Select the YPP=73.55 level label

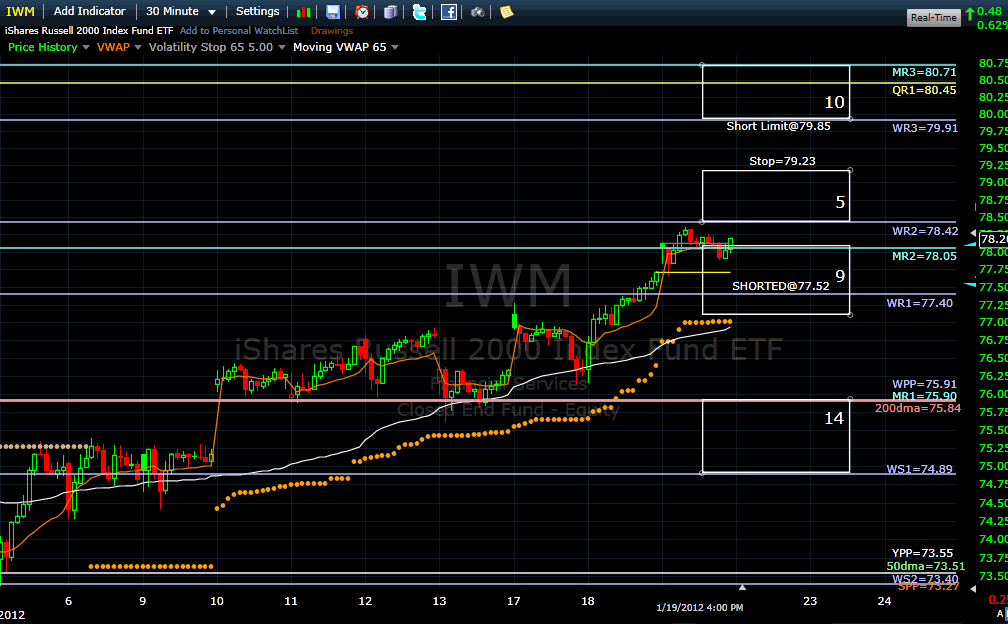(922, 553)
